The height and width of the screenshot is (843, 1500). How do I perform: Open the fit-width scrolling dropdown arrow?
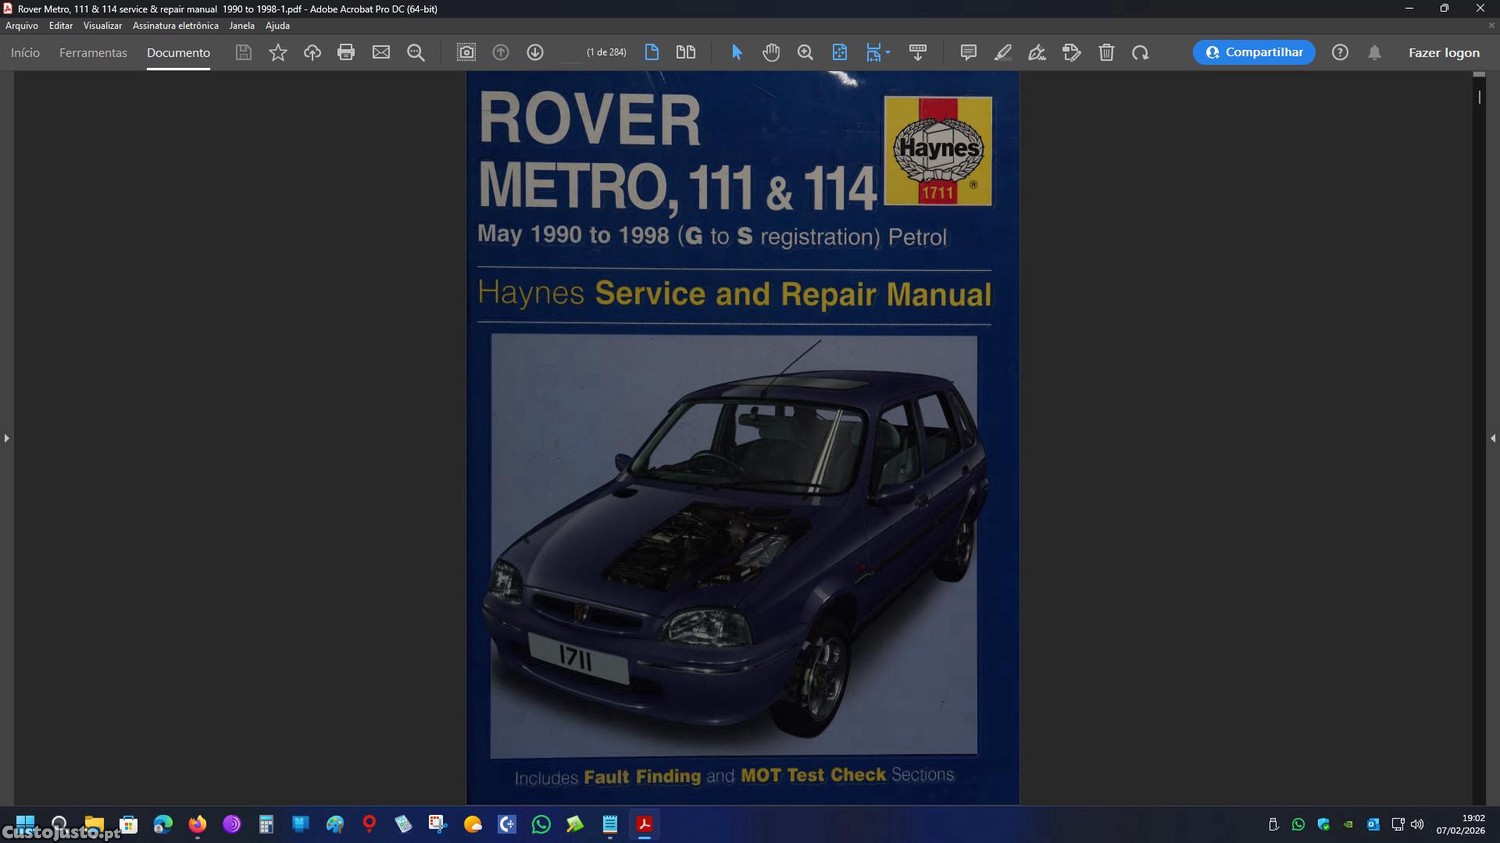888,52
